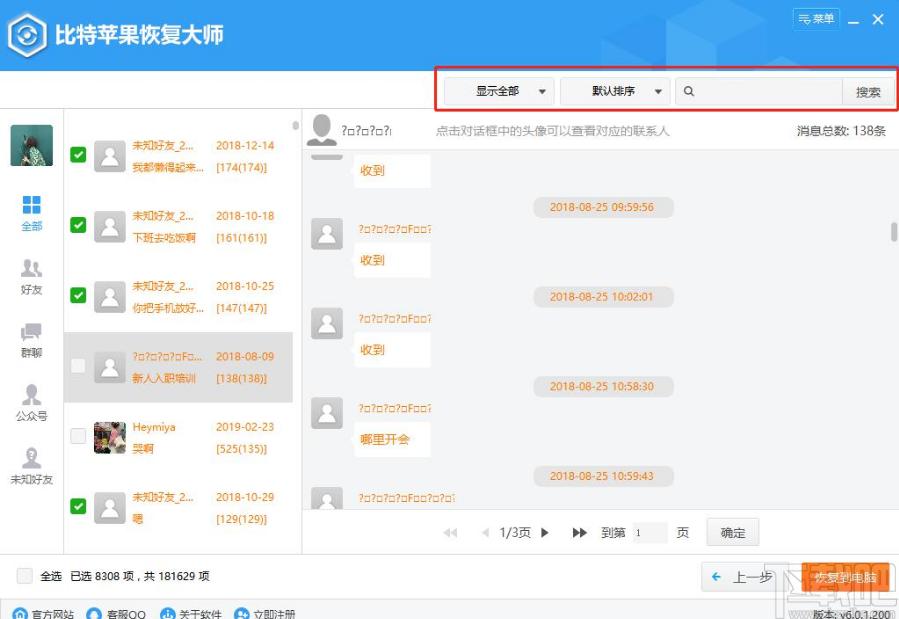899x619 pixels.
Task: Click the user profile avatar in sidebar
Action: [x=32, y=146]
